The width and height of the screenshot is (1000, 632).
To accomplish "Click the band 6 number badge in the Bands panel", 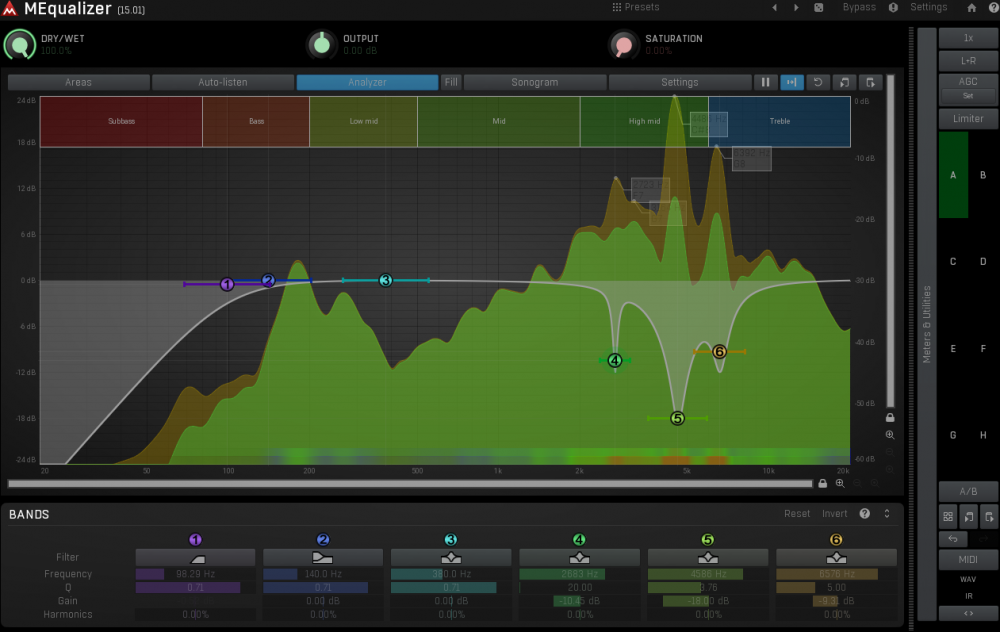I will click(x=836, y=540).
